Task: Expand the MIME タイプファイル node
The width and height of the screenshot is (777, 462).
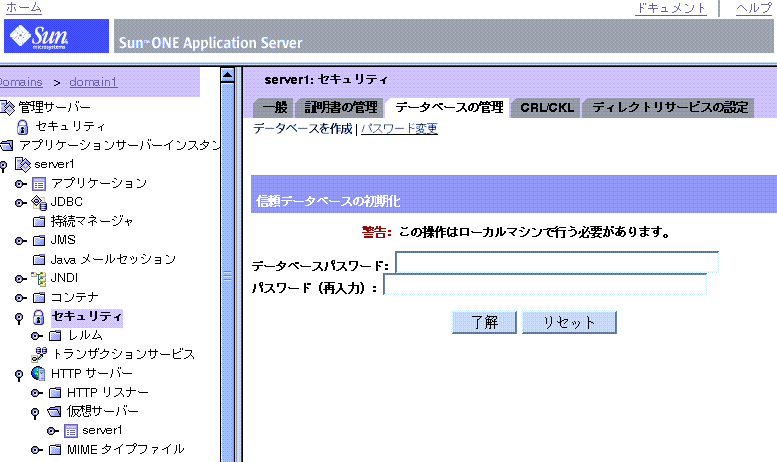Action: 37,451
